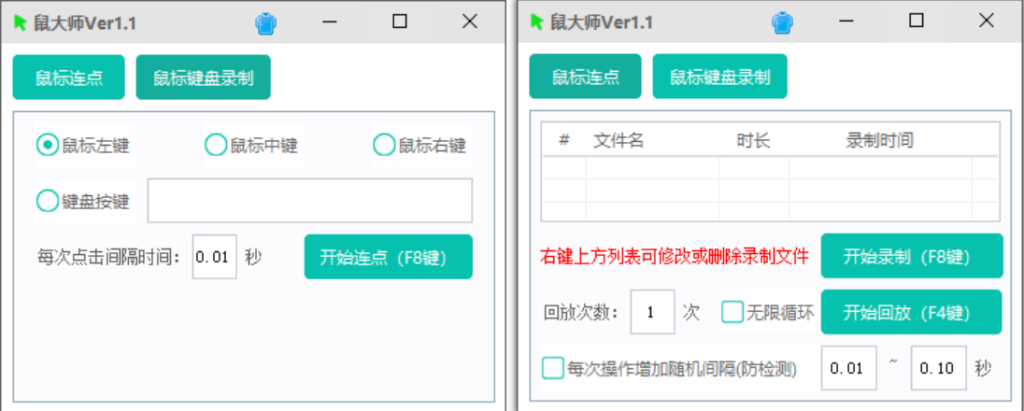
Task: Select the 鼠标左键 radio option
Action: (47, 145)
